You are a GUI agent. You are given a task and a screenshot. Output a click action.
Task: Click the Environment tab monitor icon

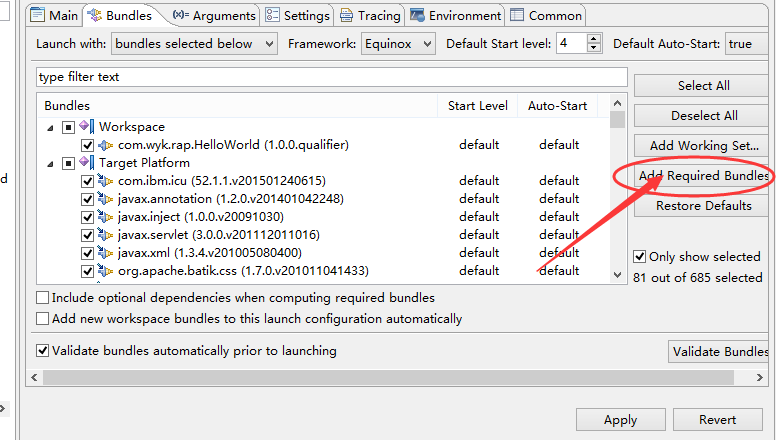click(417, 15)
